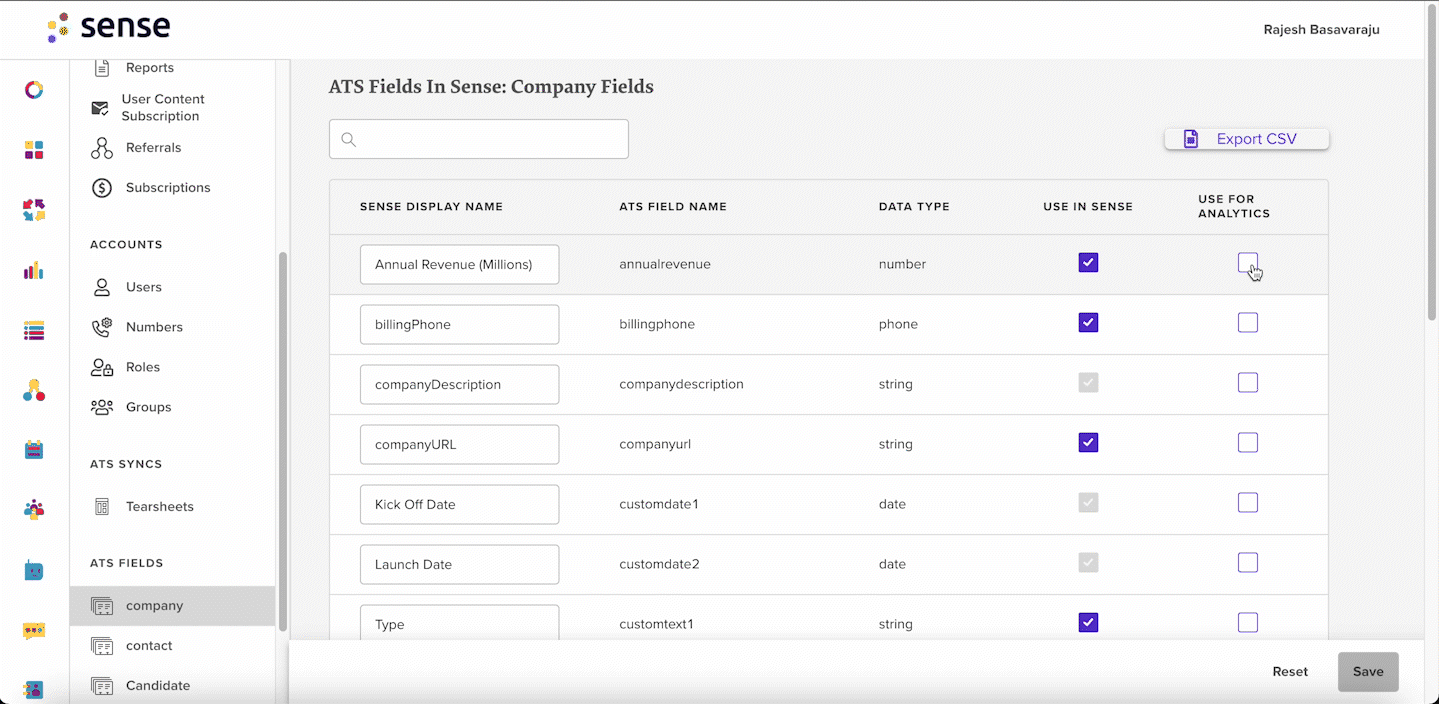This screenshot has width=1439, height=704.
Task: Open Roles under Accounts
Action: point(143,367)
